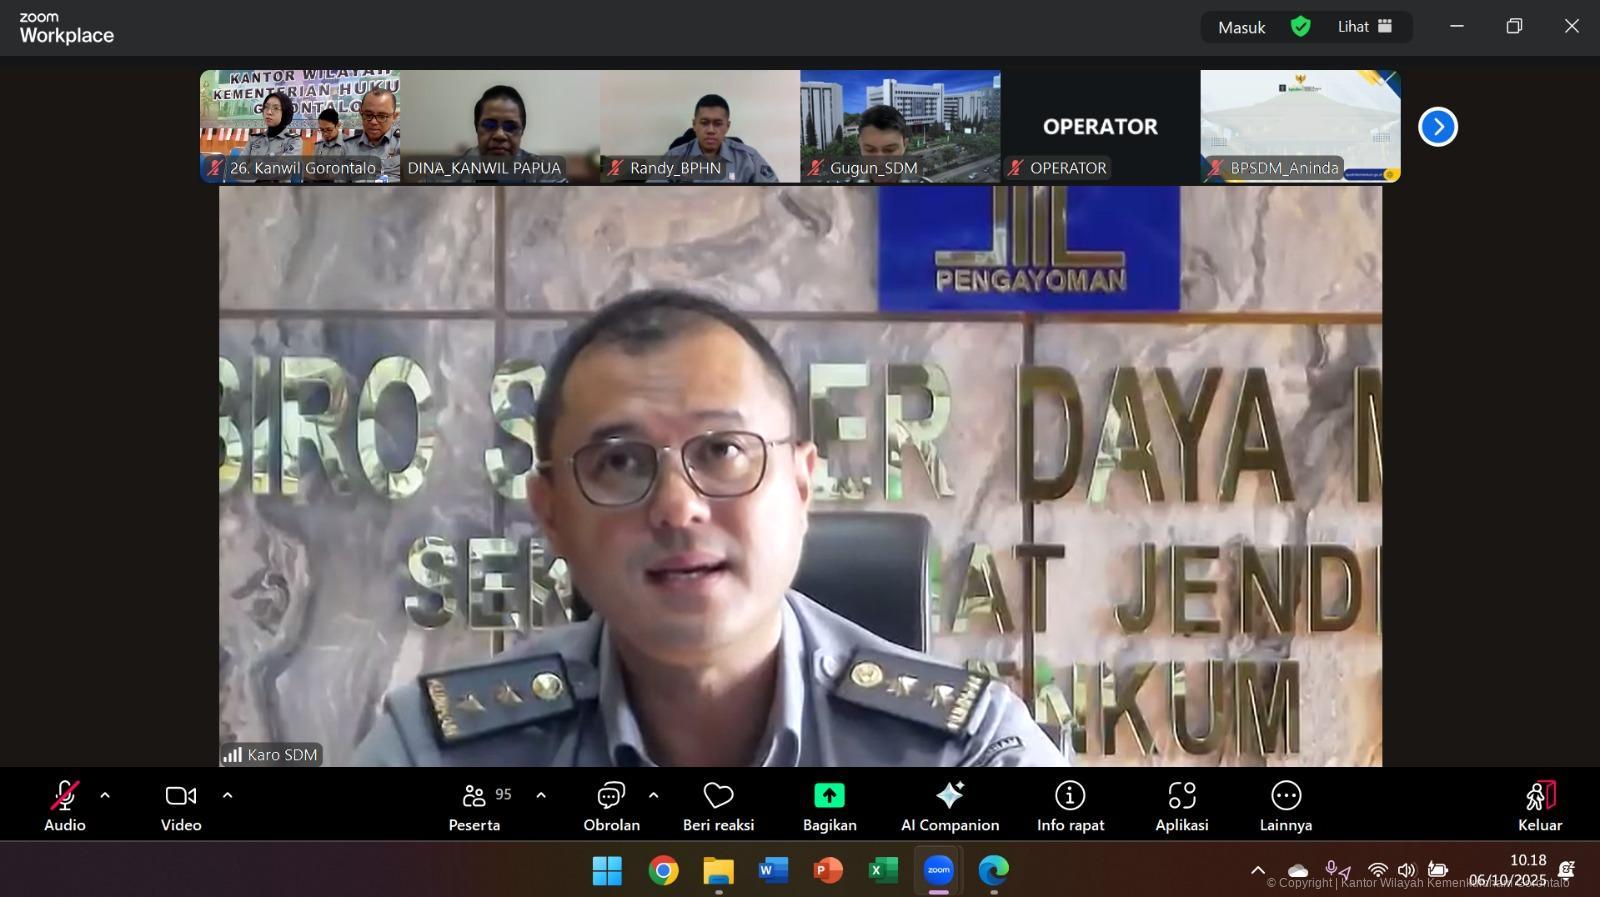The height and width of the screenshot is (897, 1600).
Task: Toggle camera with the Video button
Action: (x=181, y=805)
